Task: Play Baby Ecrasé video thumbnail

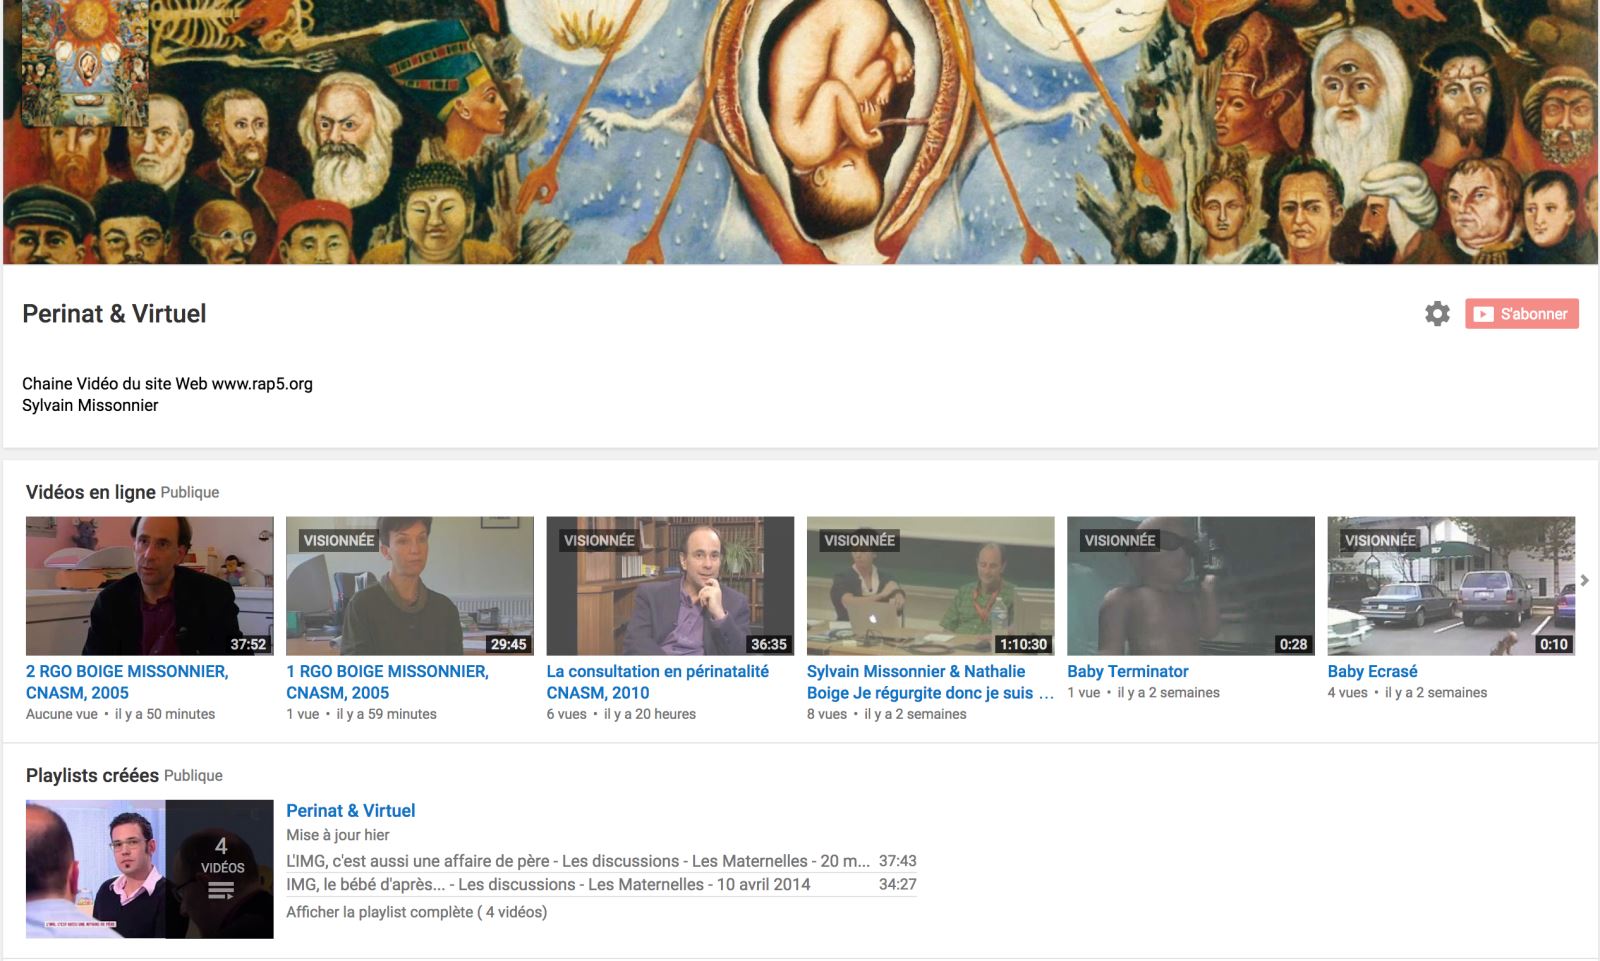Action: click(1451, 586)
